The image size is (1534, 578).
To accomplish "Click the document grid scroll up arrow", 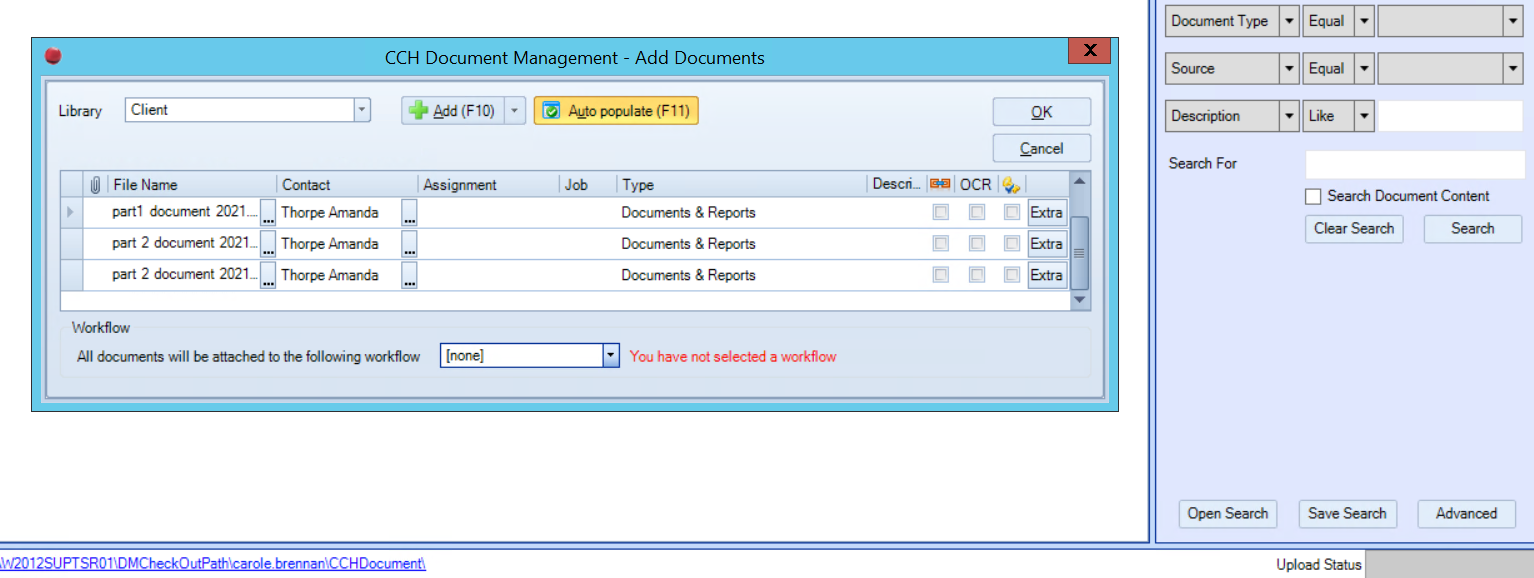I will (1079, 181).
